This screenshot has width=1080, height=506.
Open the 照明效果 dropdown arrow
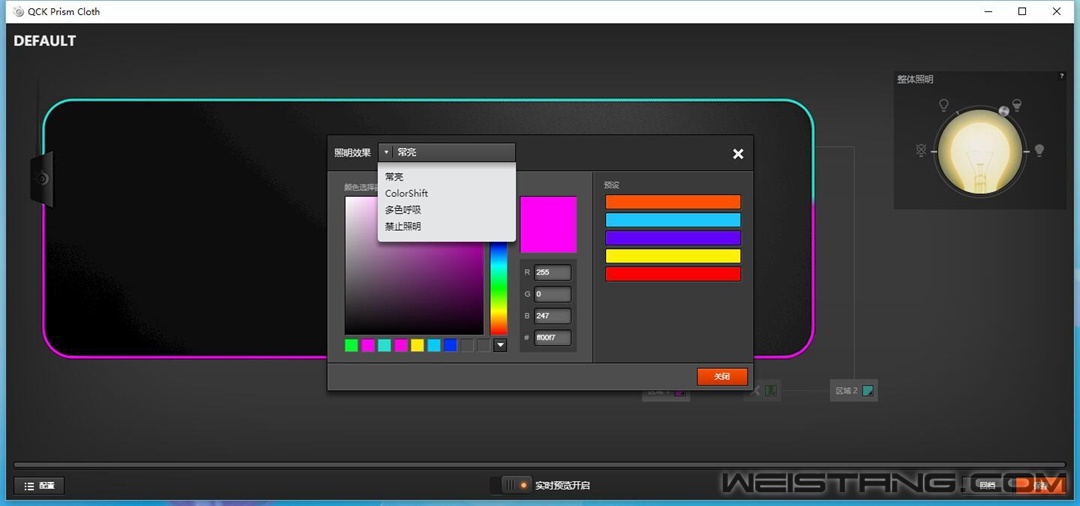click(x=386, y=152)
